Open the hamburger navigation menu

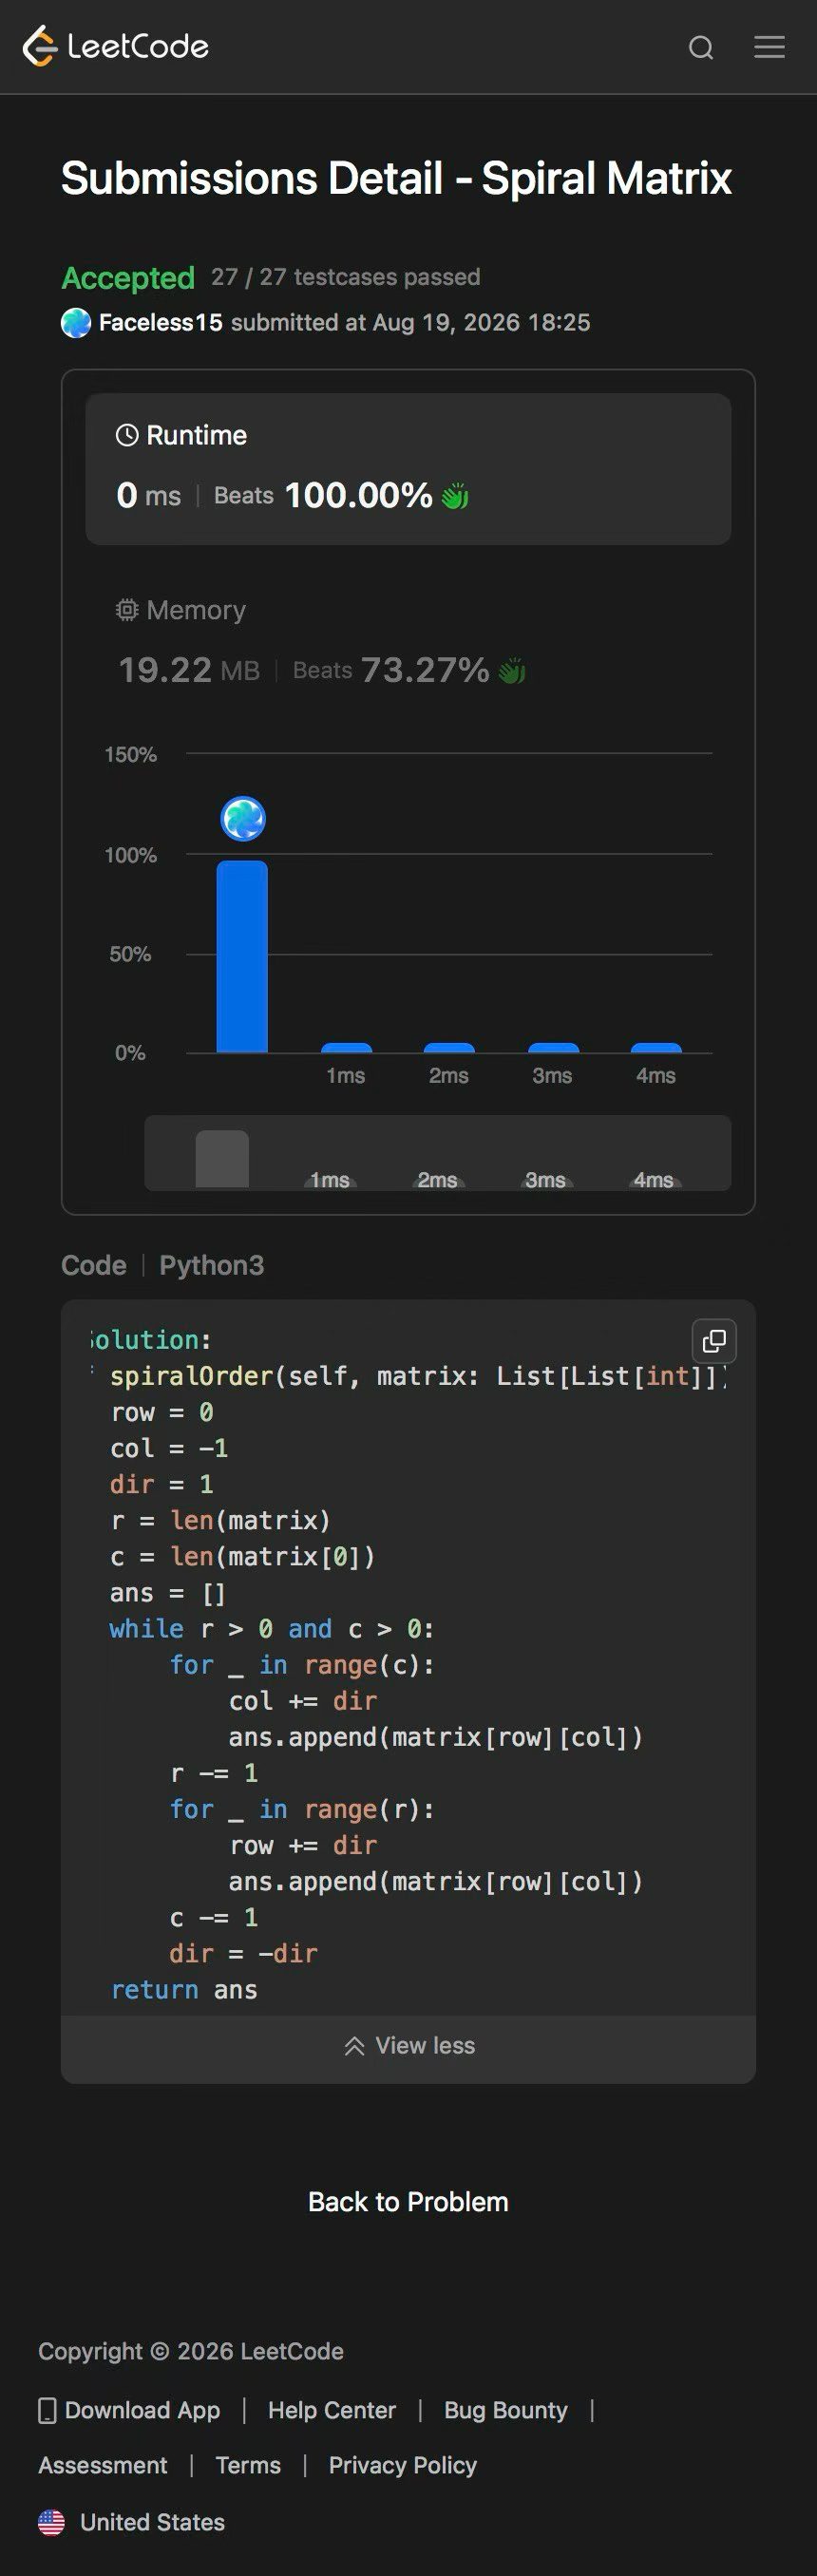pos(769,47)
